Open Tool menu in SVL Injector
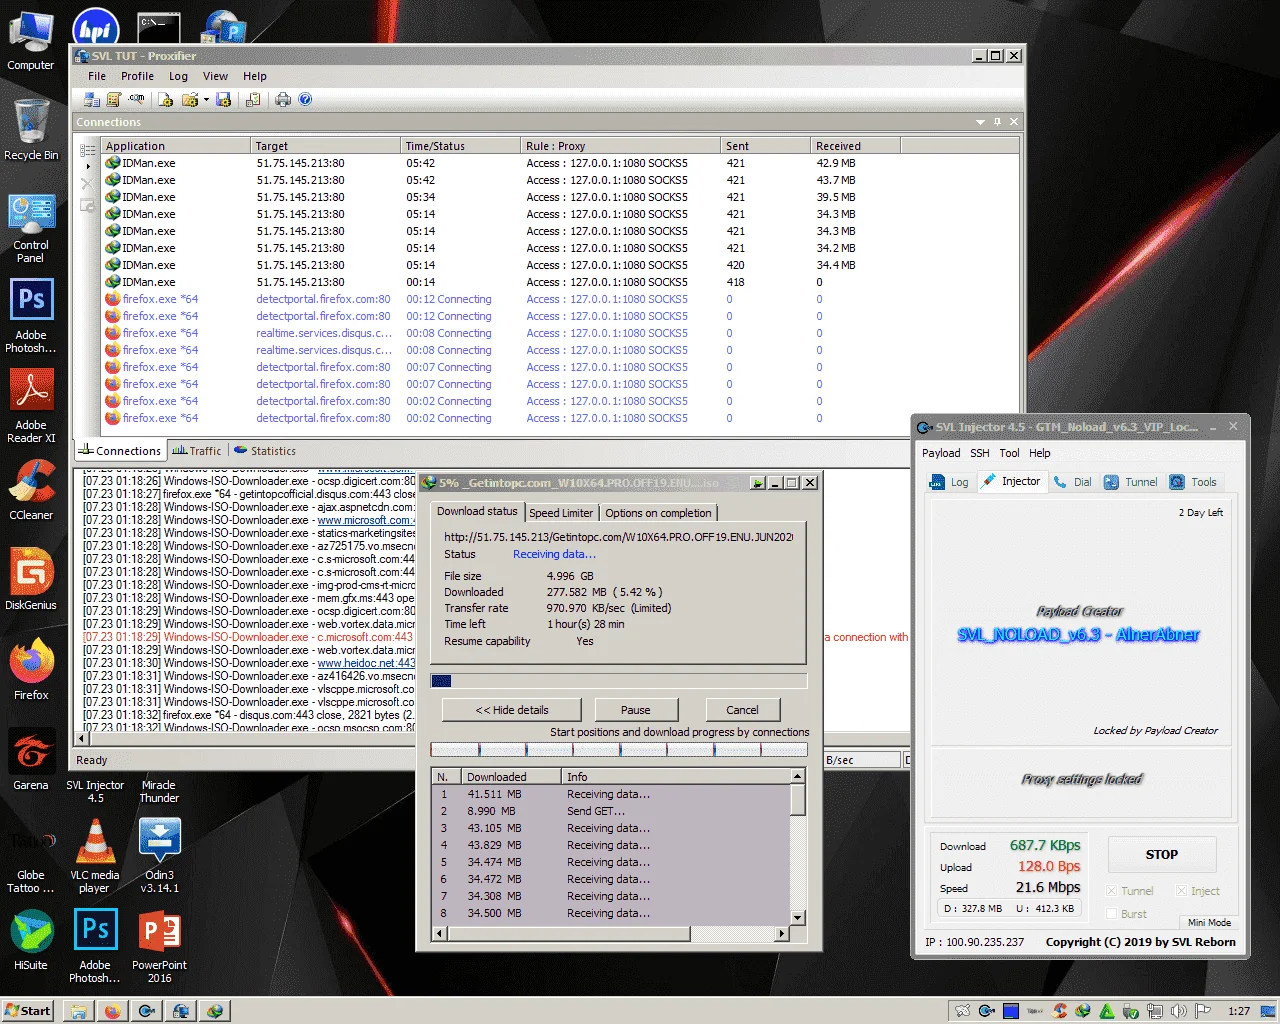 (x=1010, y=453)
